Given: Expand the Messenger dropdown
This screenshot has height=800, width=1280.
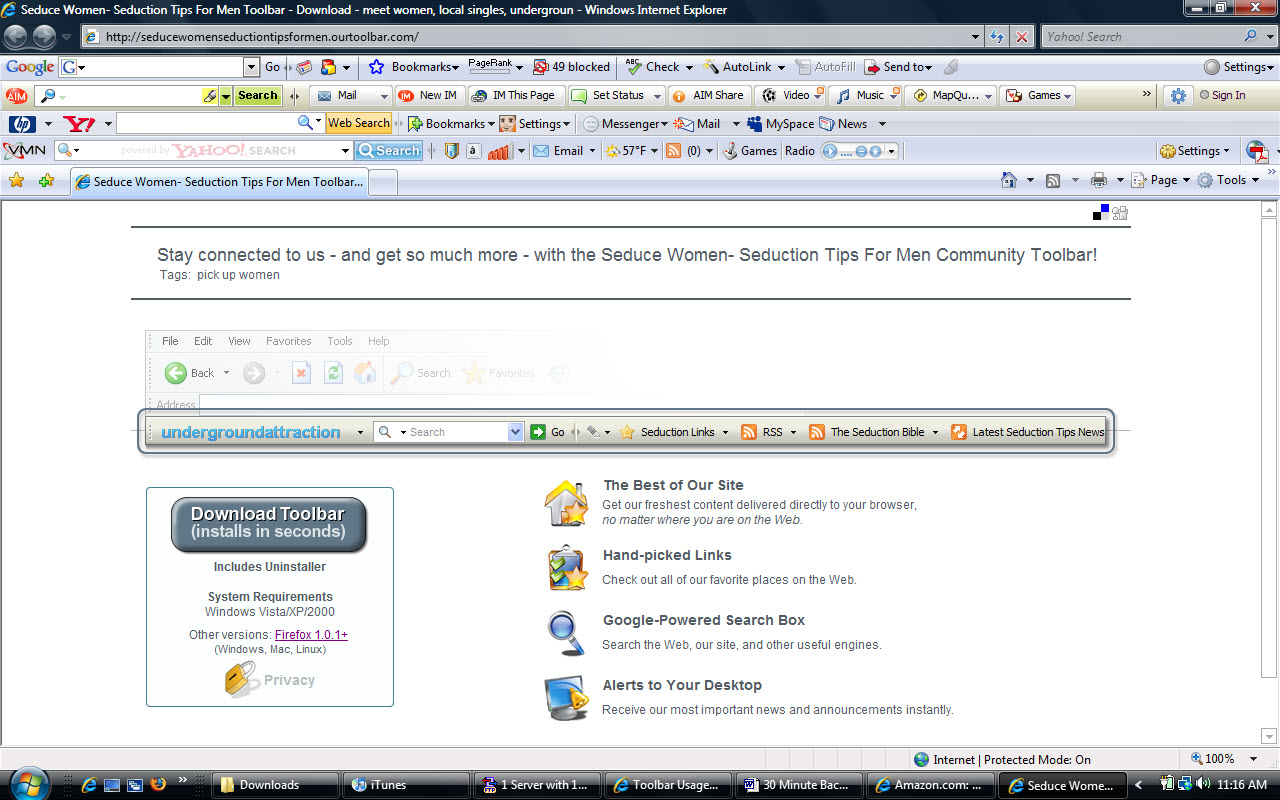Looking at the screenshot, I should 664,124.
